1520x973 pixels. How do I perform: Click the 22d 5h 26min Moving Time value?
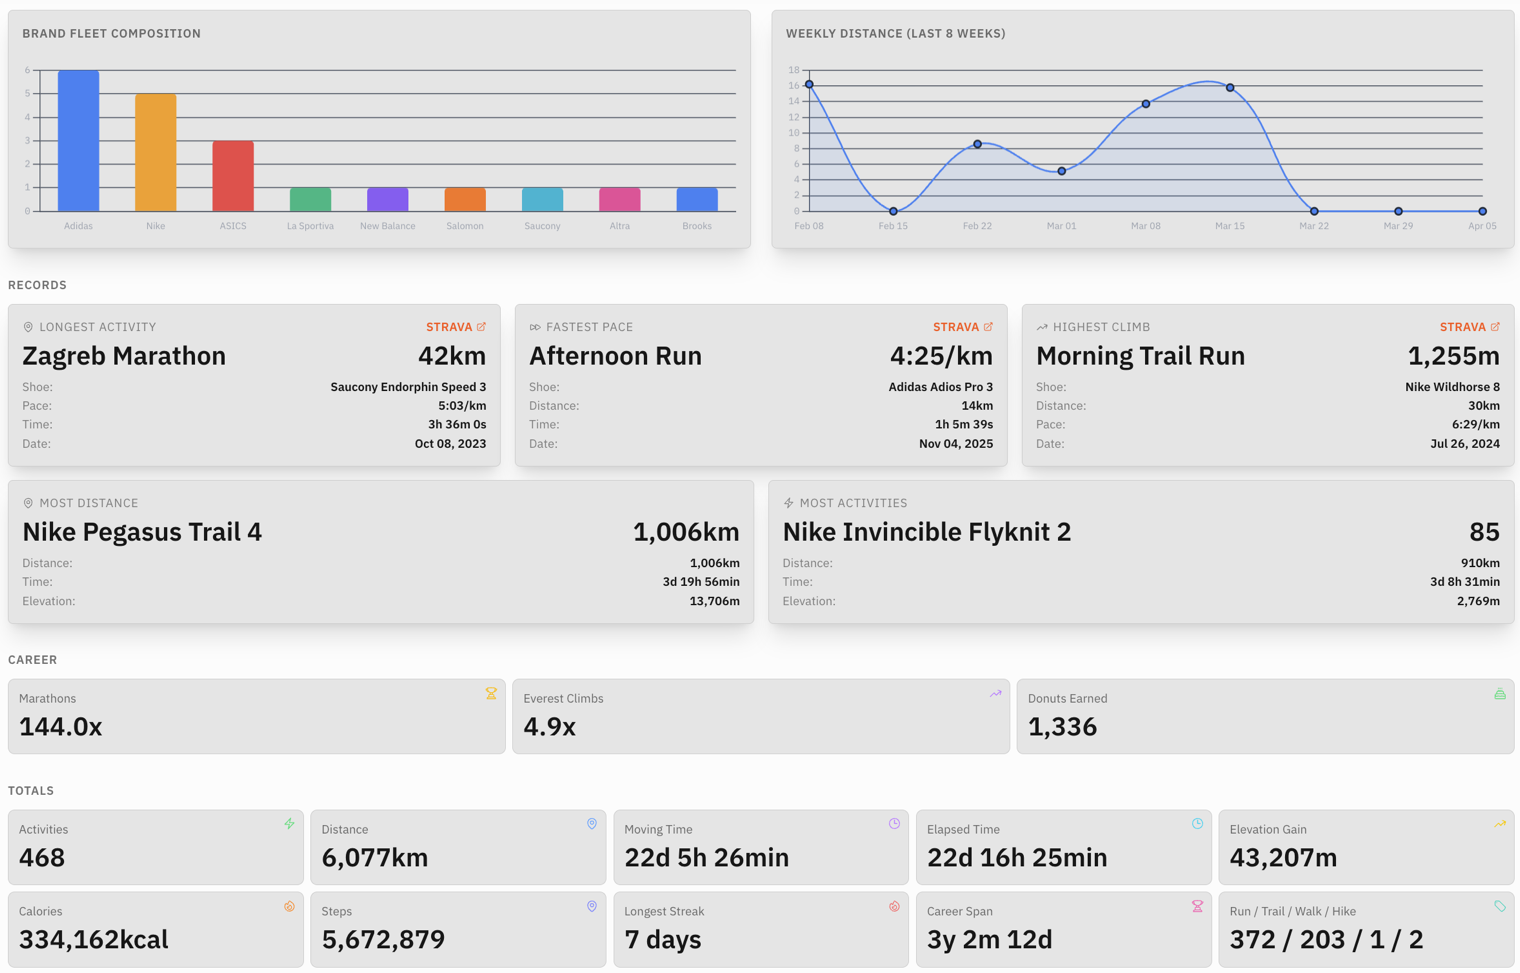tap(707, 858)
